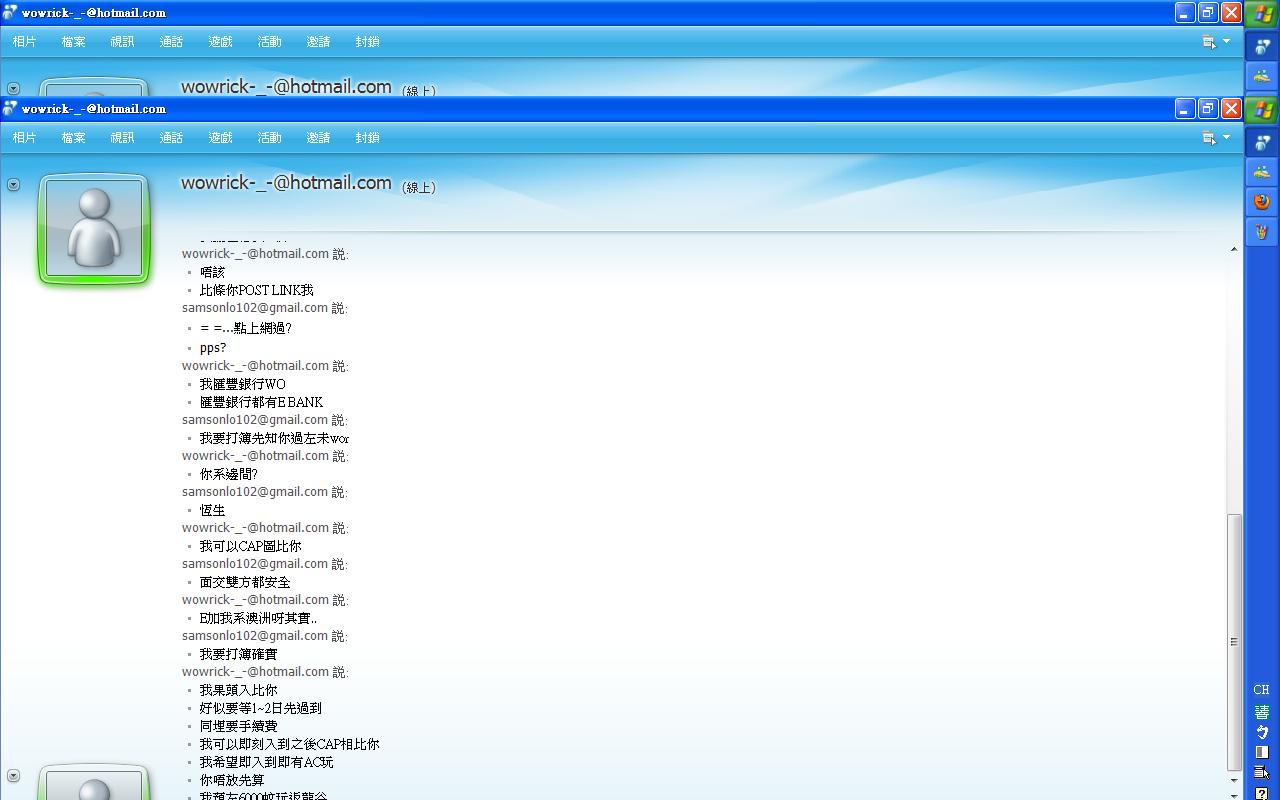Open 檔案 menu in the front window
Screen dimensions: 1280x800
[x=73, y=138]
